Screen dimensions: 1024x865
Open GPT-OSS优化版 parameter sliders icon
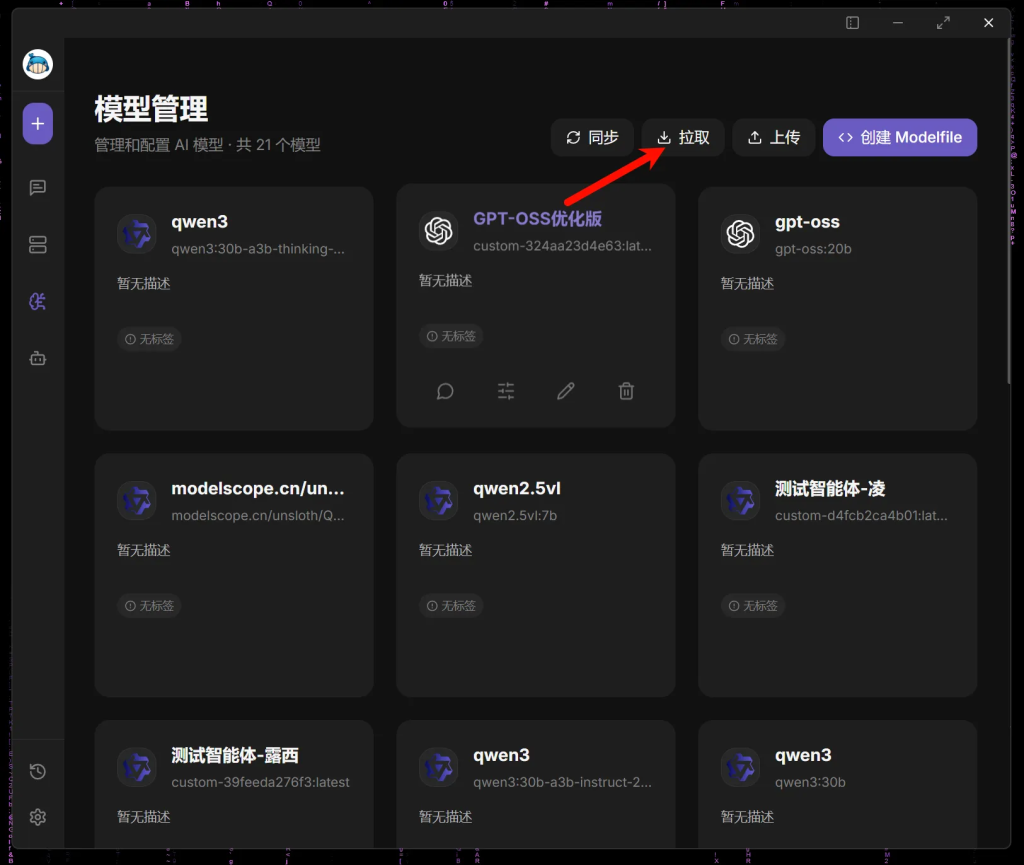(506, 391)
